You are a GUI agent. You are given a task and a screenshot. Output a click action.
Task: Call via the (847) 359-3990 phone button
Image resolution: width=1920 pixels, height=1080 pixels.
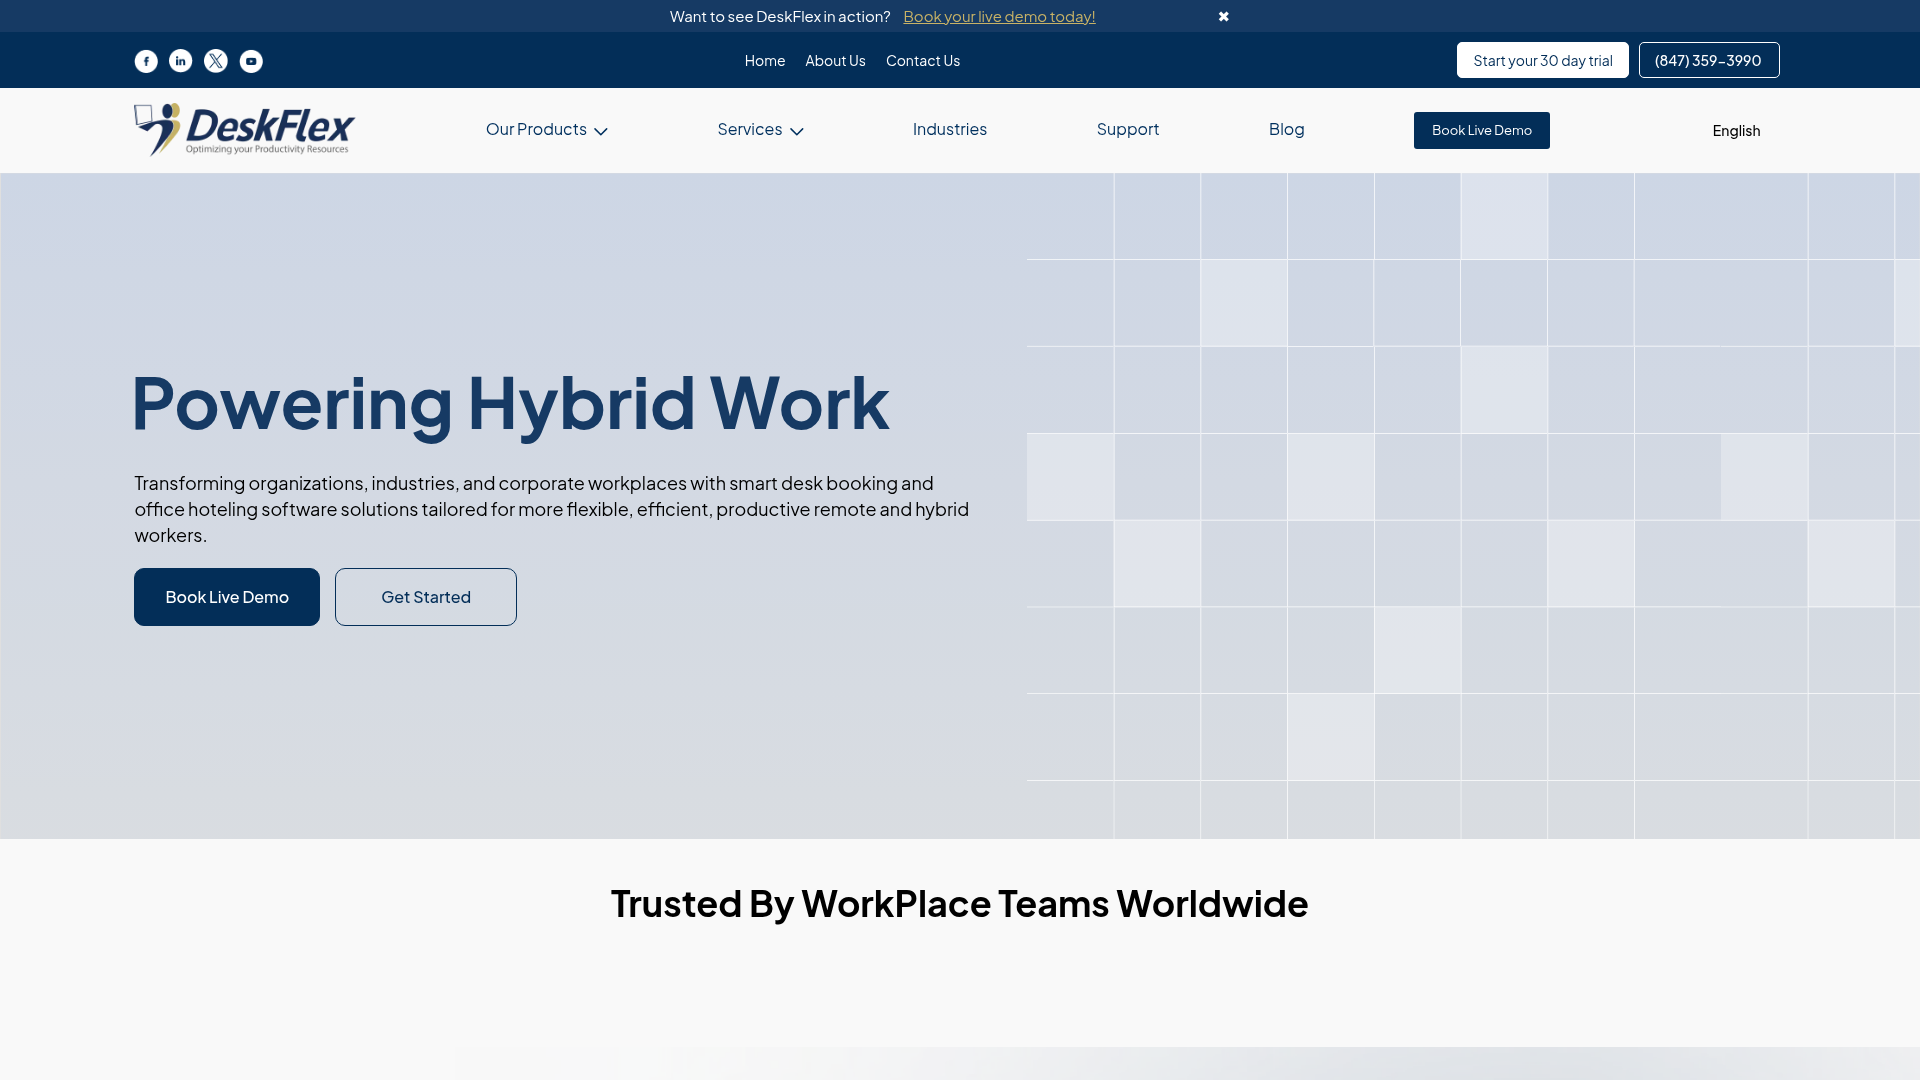pyautogui.click(x=1708, y=60)
